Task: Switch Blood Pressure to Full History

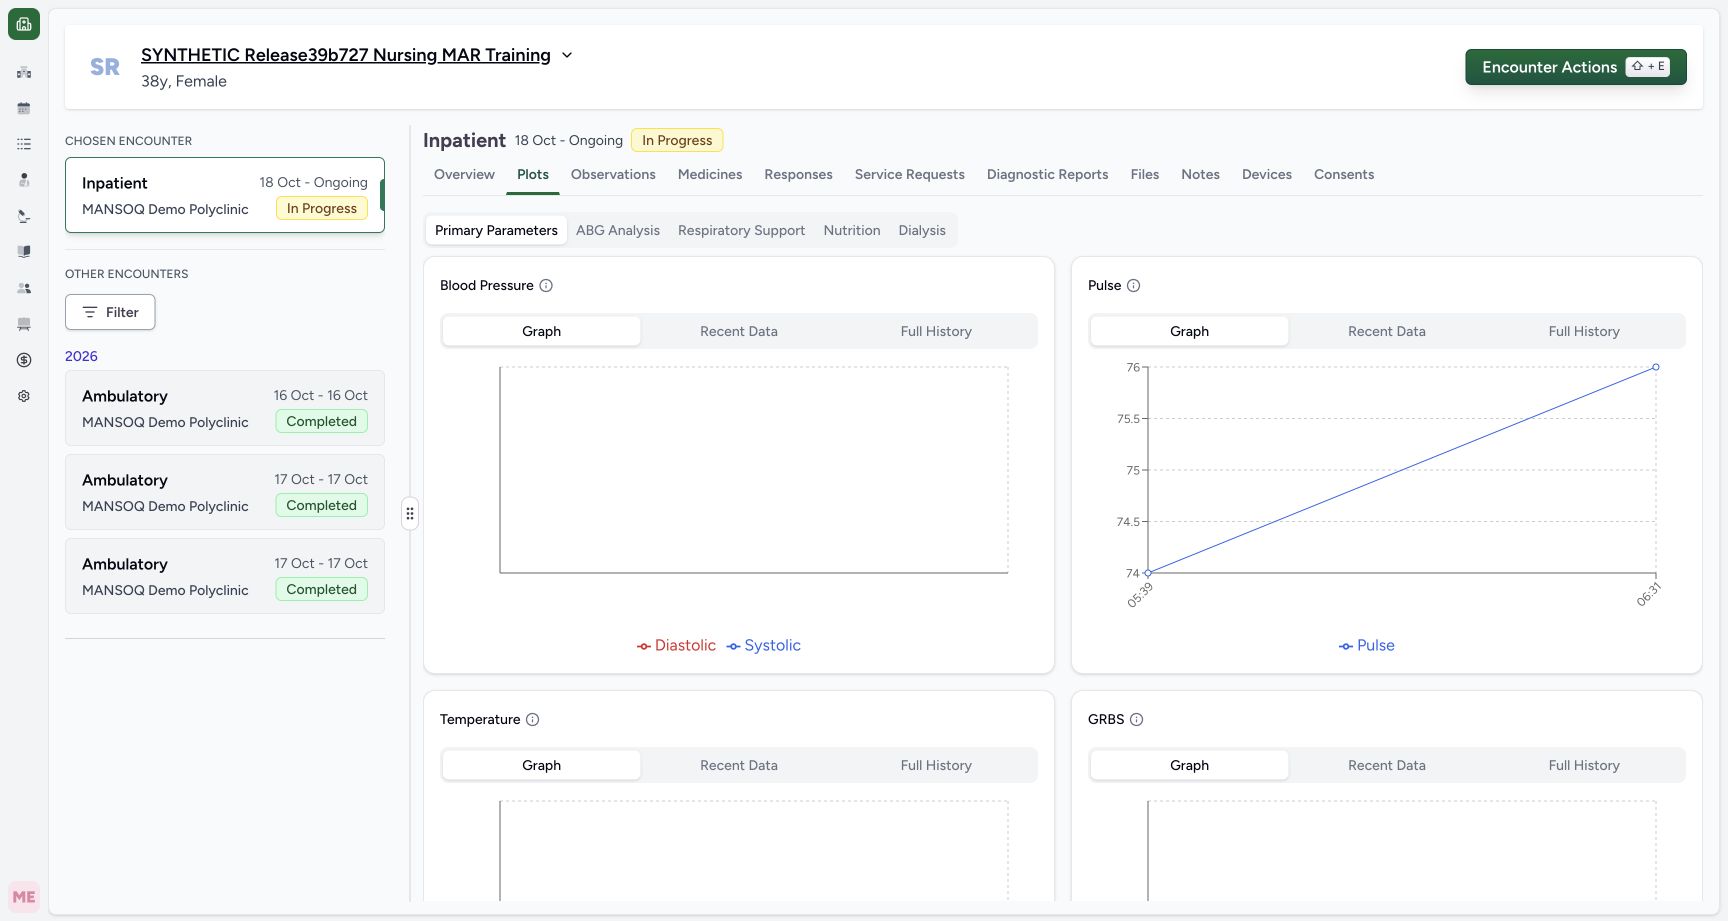Action: click(936, 331)
